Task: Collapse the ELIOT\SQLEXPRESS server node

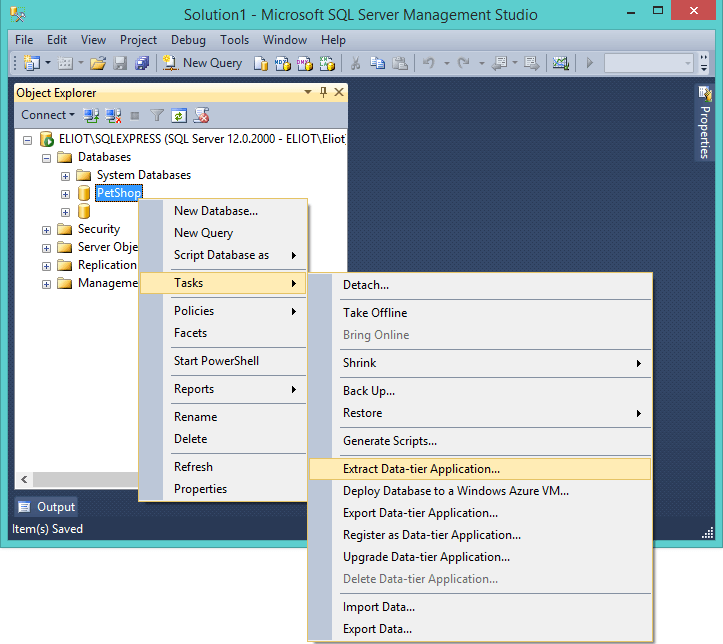Action: tap(28, 140)
